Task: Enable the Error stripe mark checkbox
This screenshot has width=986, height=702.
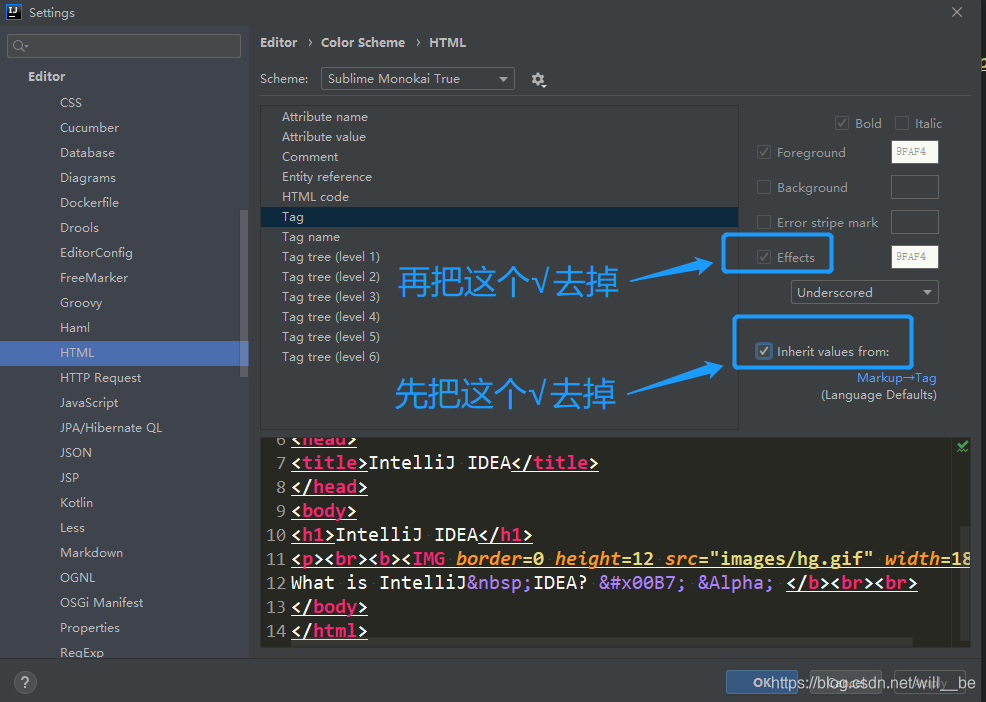Action: [763, 222]
